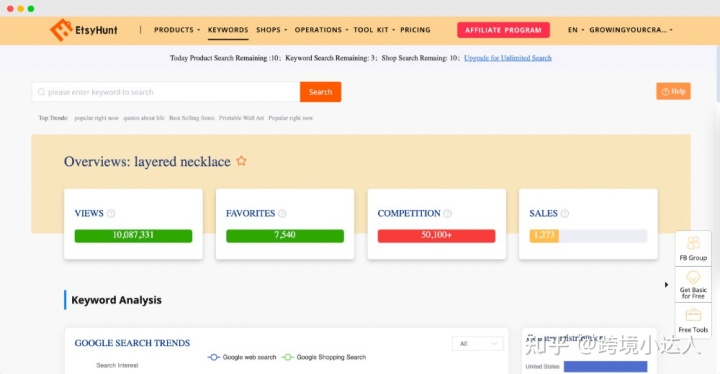Open the All trends filter dropdown
Screen dimensions: 720x374
478,344
